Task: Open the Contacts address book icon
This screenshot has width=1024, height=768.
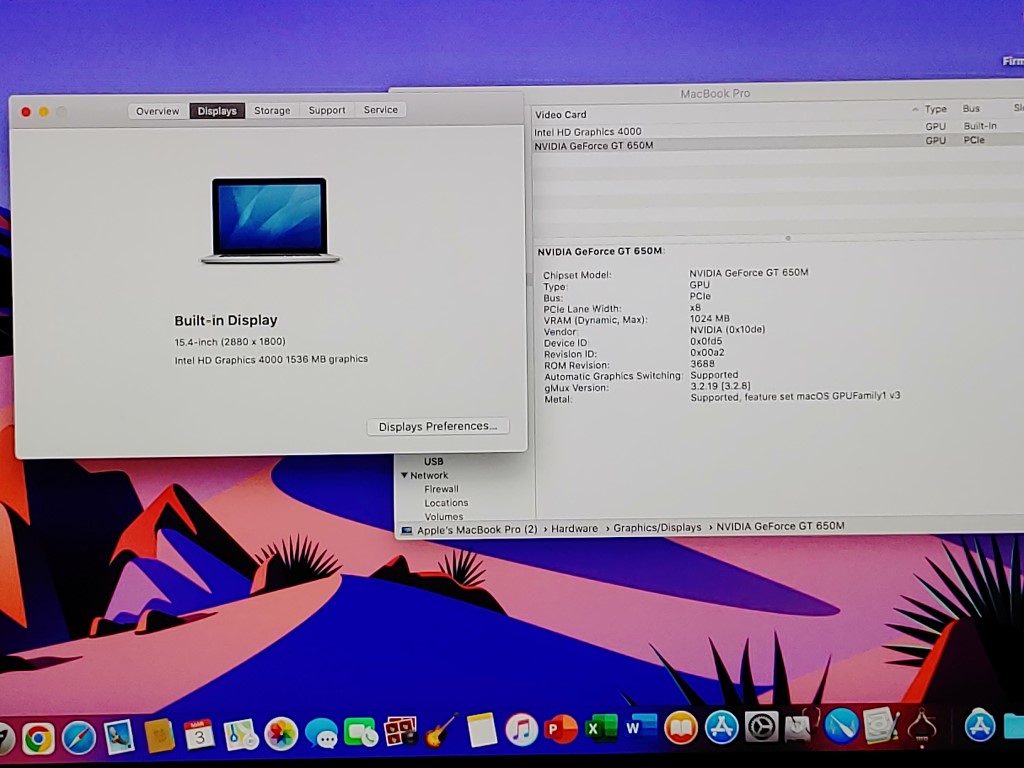Action: pos(159,735)
